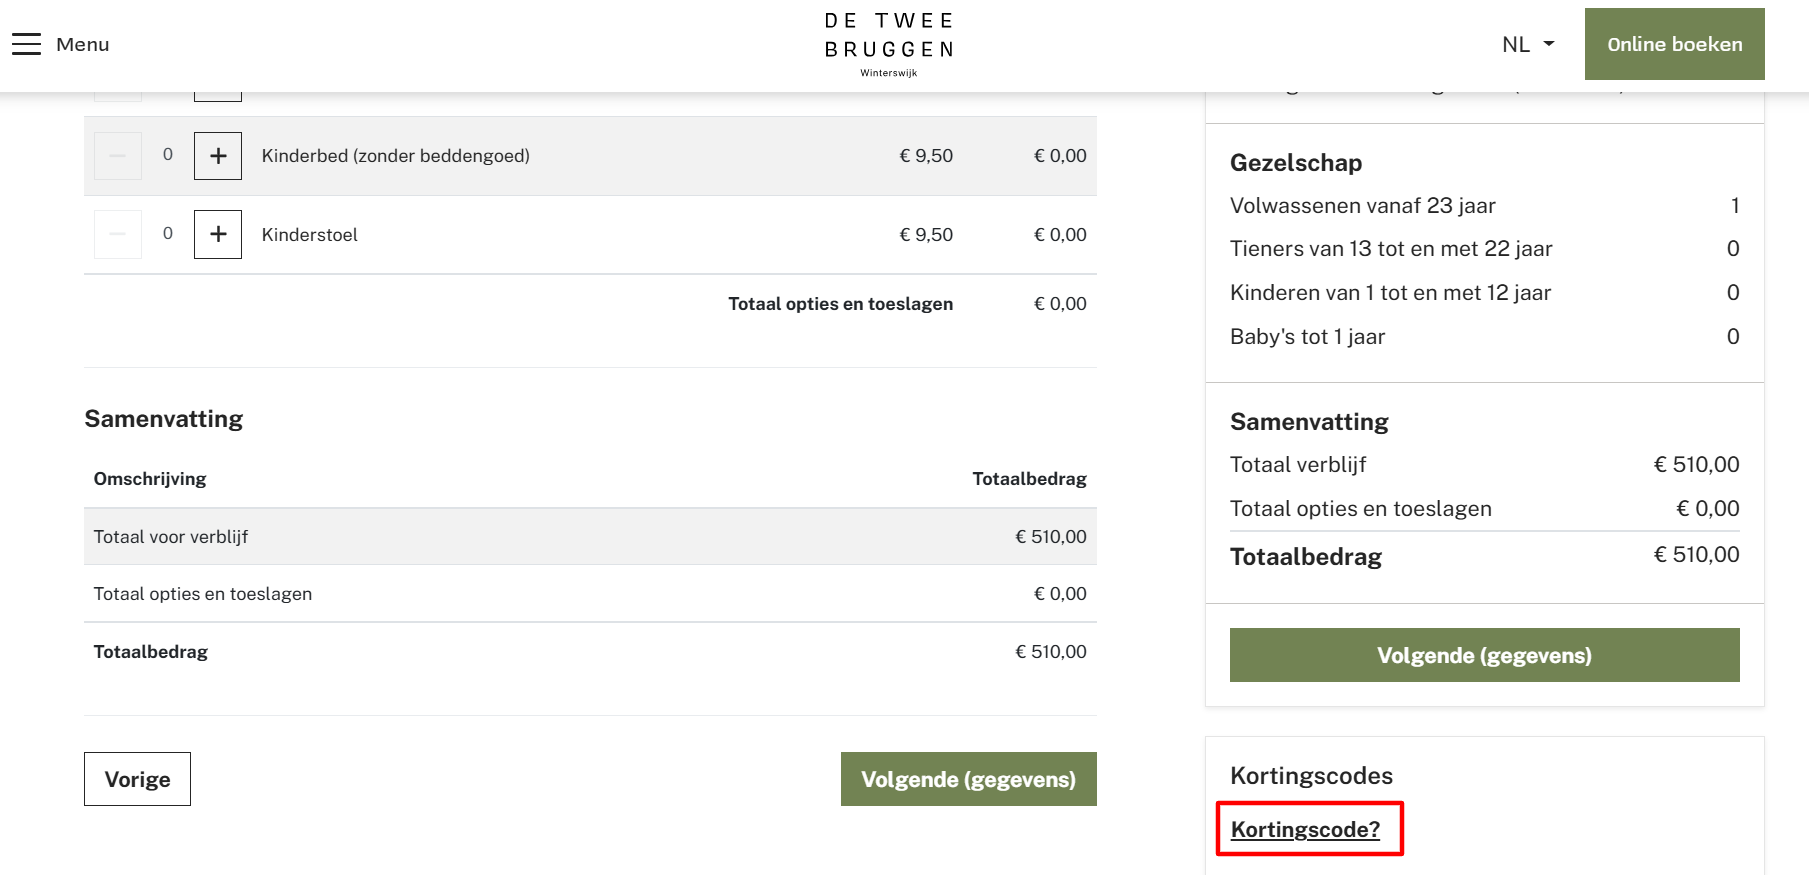1809x875 pixels.
Task: Remove one Kinderstoel using minus icon
Action: pos(118,234)
